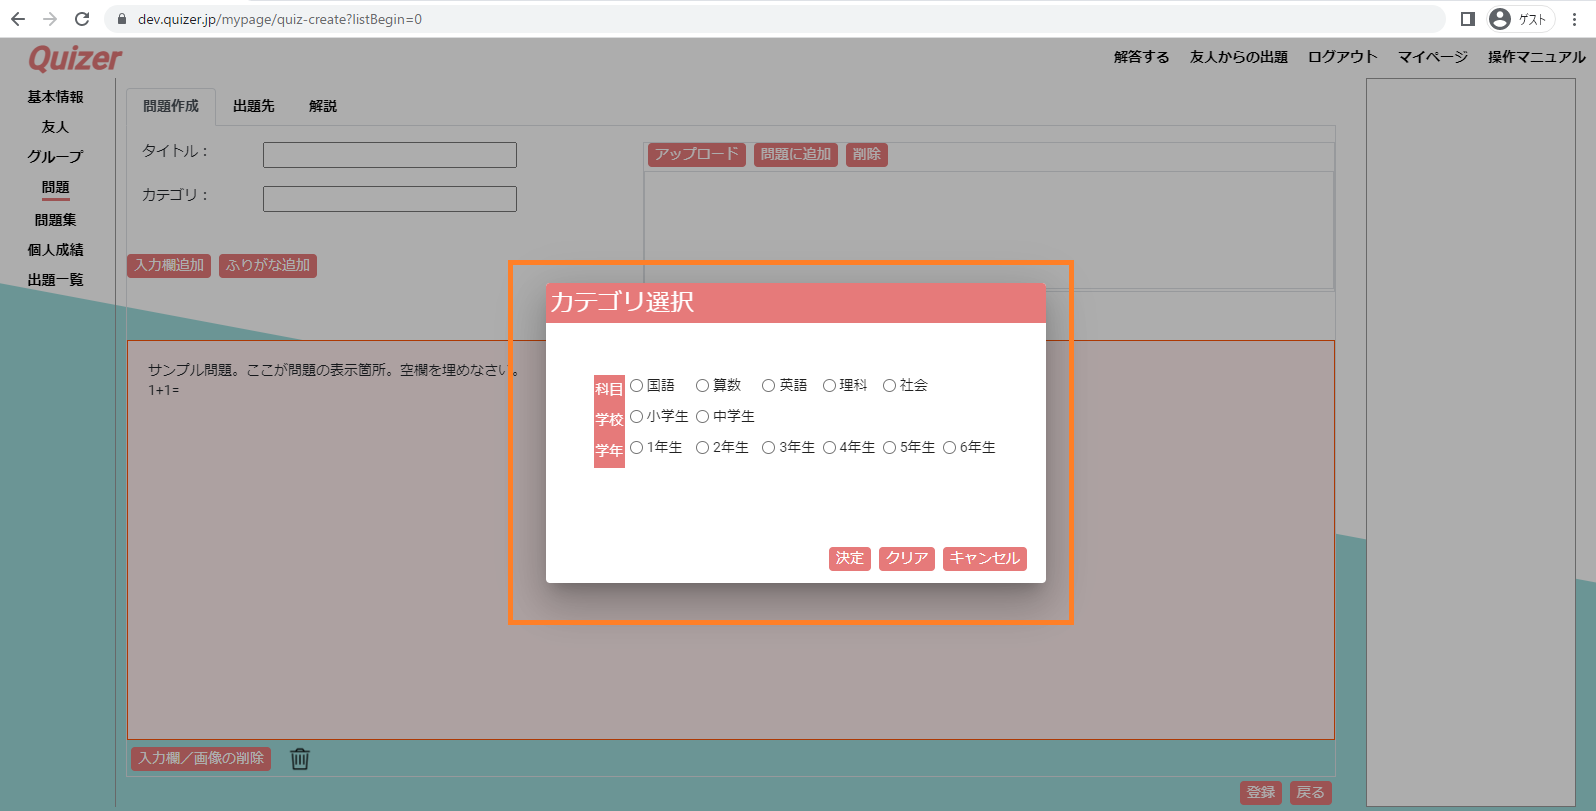Click the Quizer logo

tap(75, 59)
